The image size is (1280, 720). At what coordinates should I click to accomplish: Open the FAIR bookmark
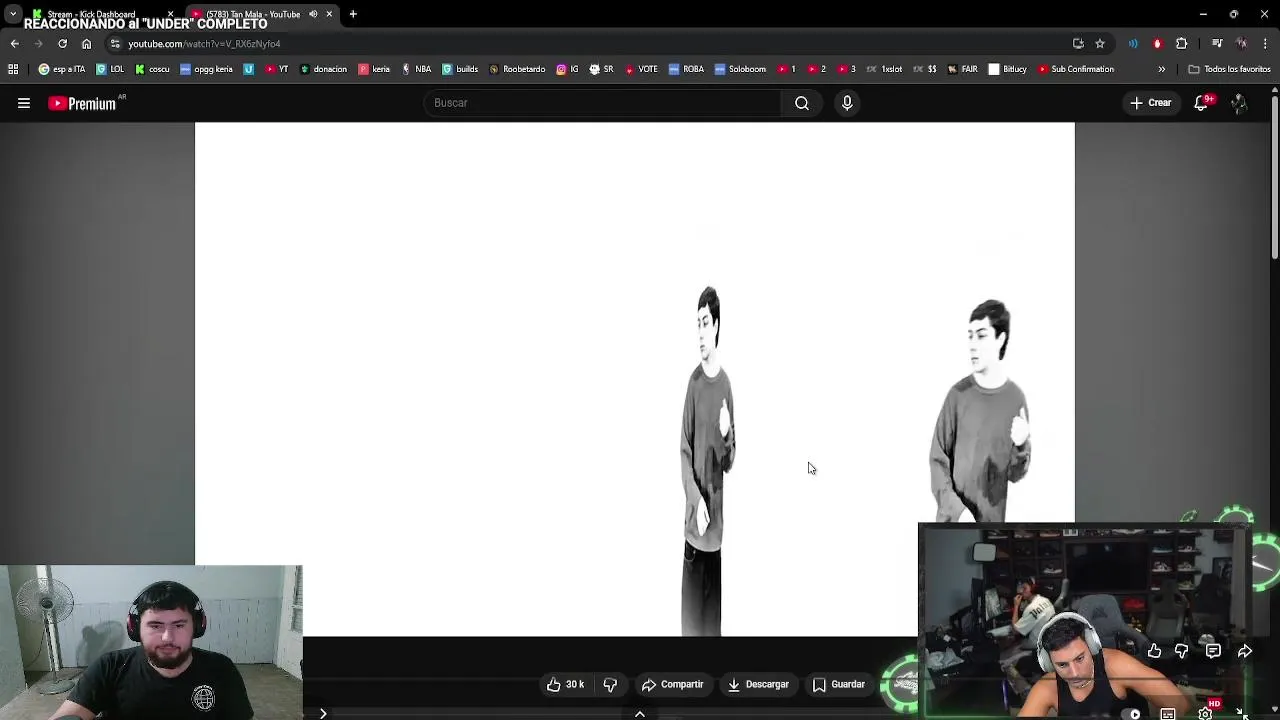point(962,69)
